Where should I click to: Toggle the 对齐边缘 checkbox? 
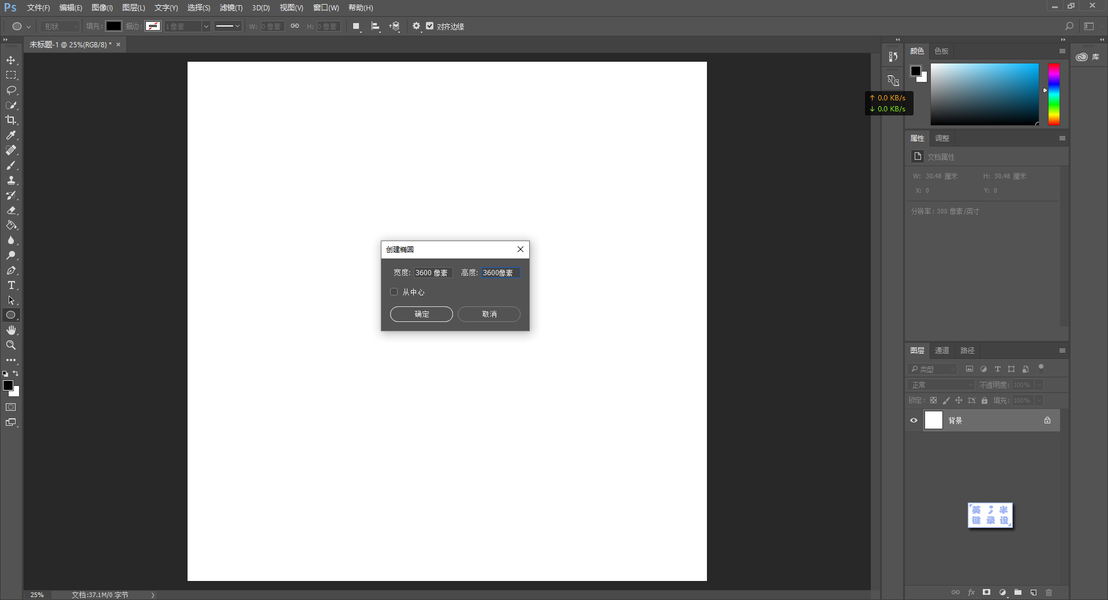(x=430, y=26)
